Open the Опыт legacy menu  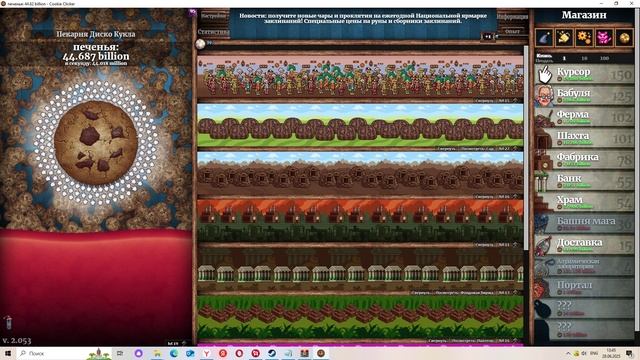click(512, 31)
